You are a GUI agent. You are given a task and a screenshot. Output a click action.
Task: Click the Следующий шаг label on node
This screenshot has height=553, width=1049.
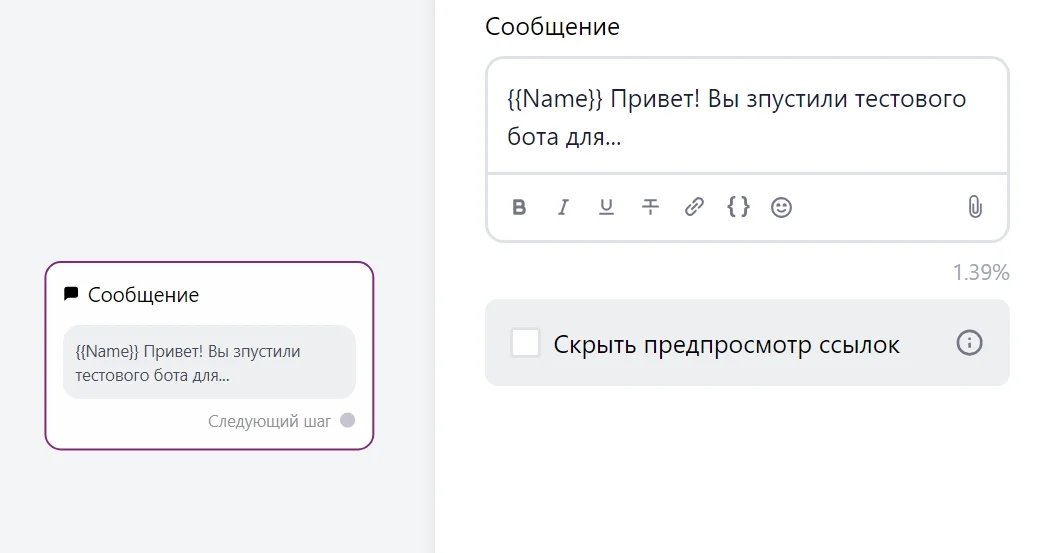(269, 421)
